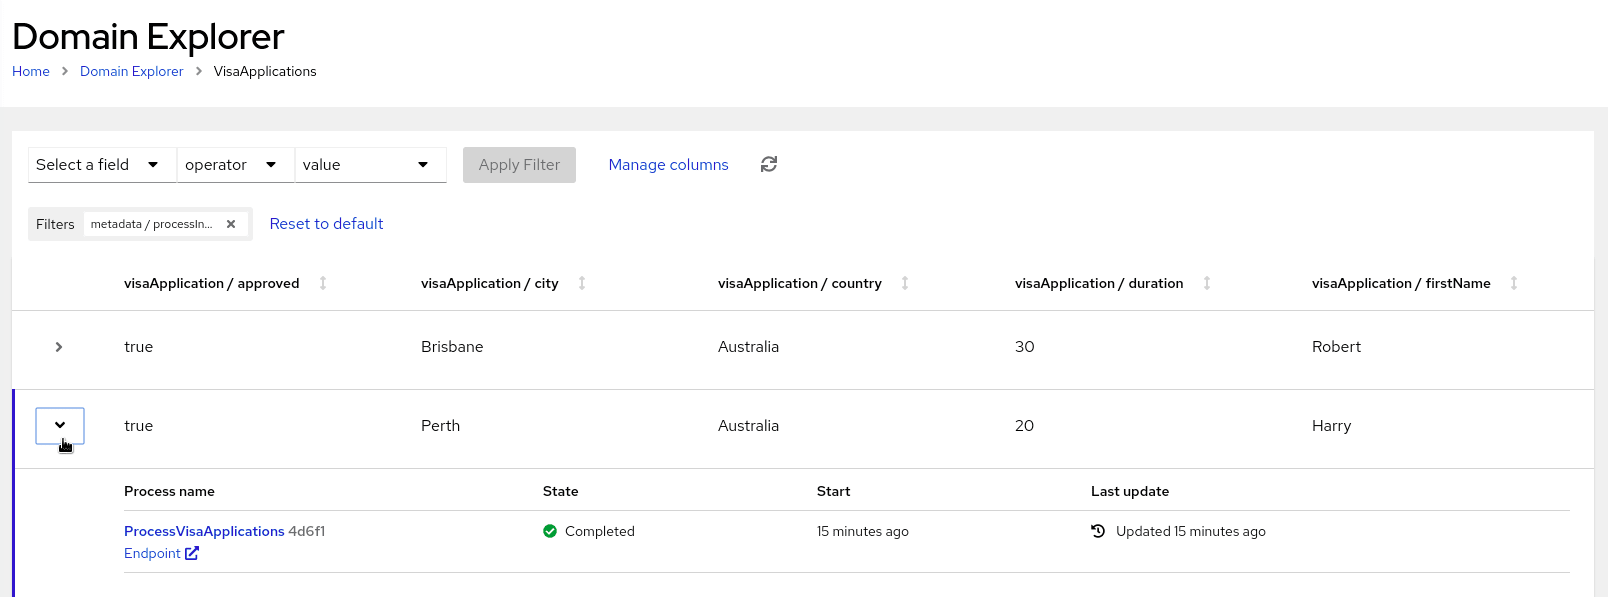Open the Select a field dropdown
The image size is (1608, 597).
click(x=102, y=165)
